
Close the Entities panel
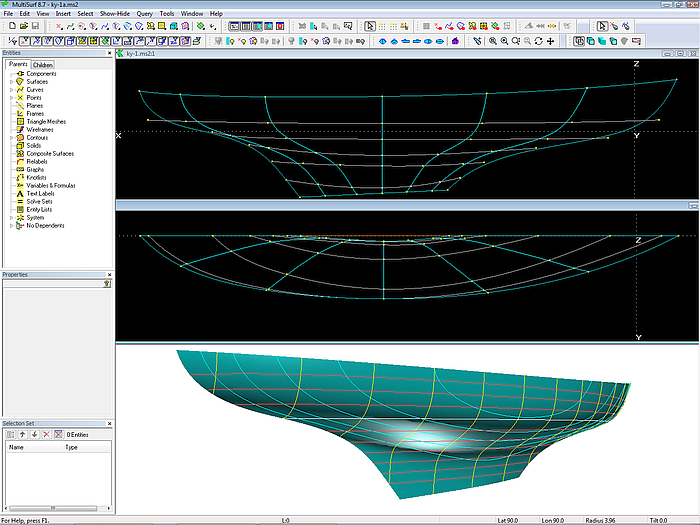click(109, 53)
